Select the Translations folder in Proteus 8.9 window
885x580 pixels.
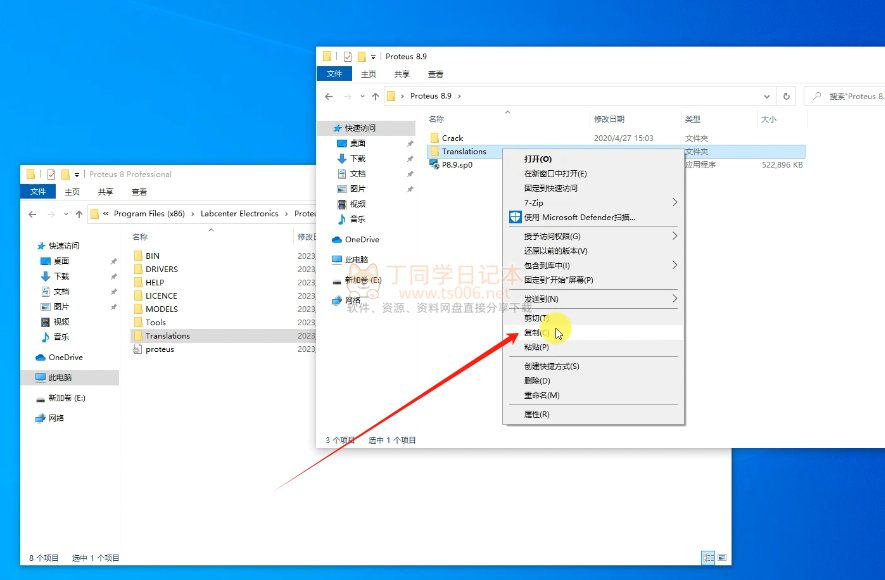click(x=463, y=151)
